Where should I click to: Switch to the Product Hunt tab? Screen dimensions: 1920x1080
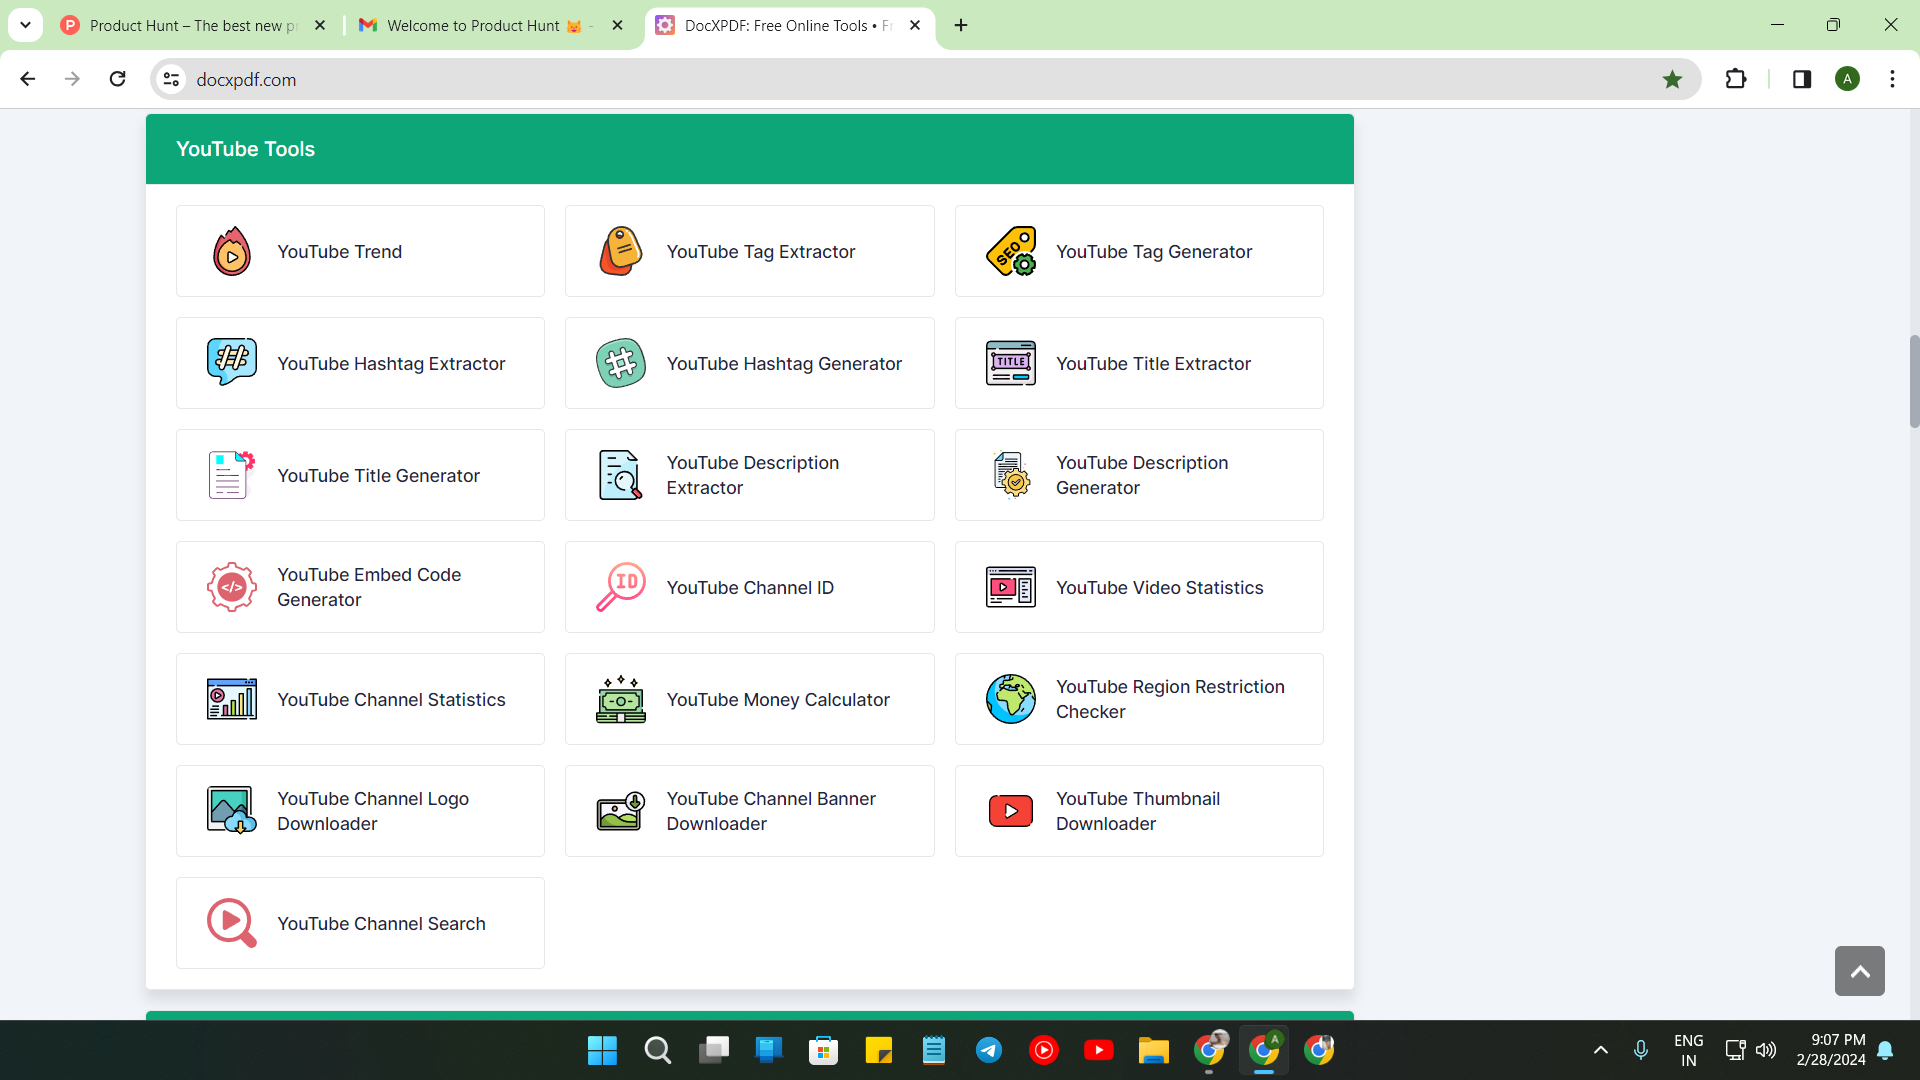pos(193,25)
